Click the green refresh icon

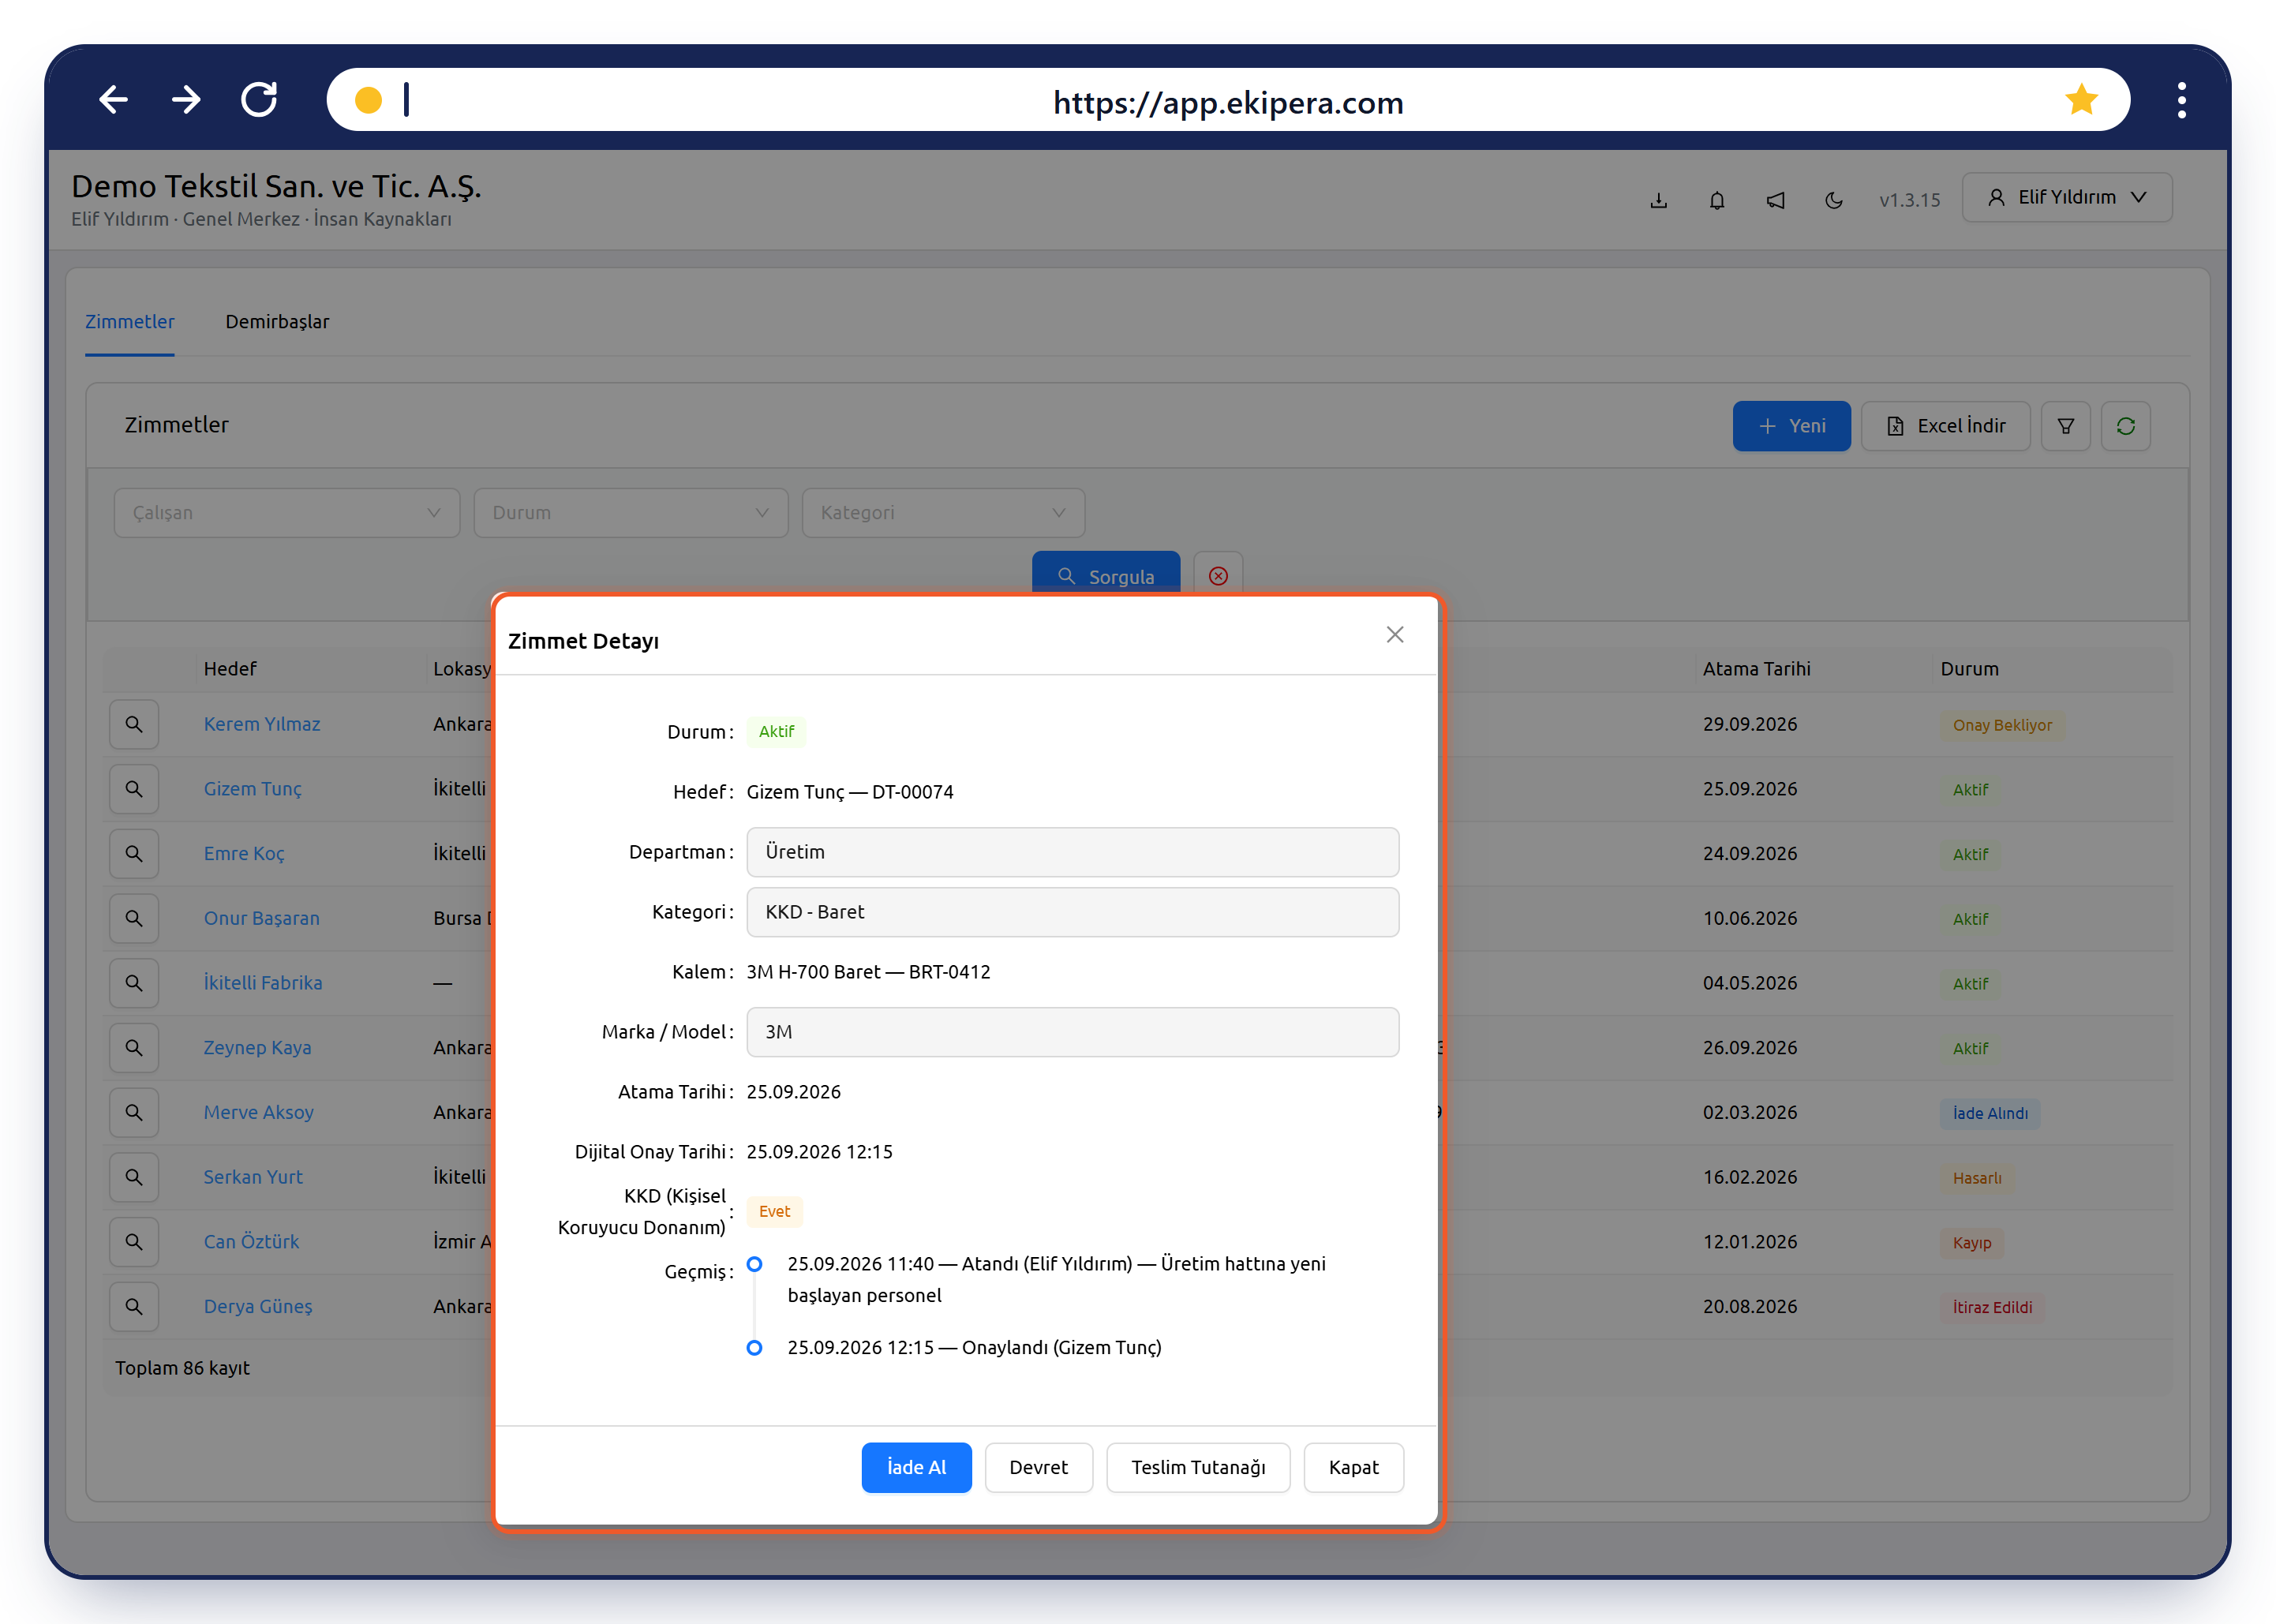click(x=2125, y=426)
